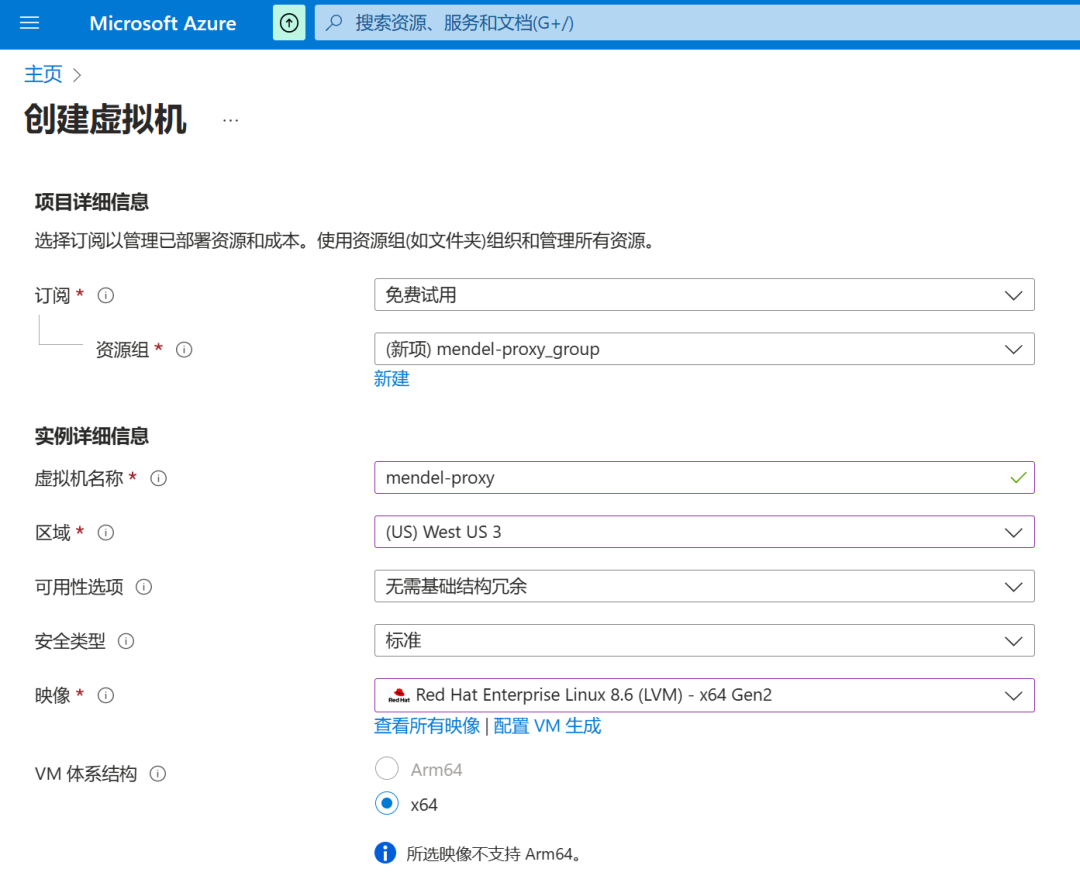Screen dimensions: 1080x886
Task: Select the Arm64 architecture radio button
Action: [387, 768]
